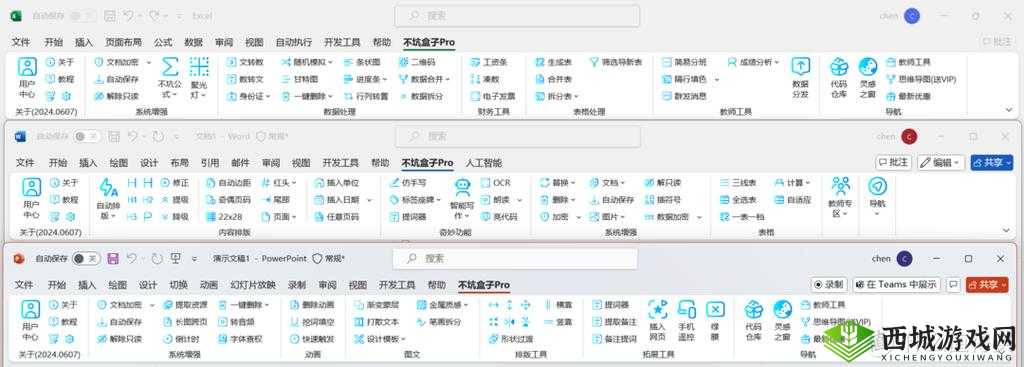Collapse the Word ribbon with chevron
This screenshot has width=1024, height=367.
(1005, 231)
